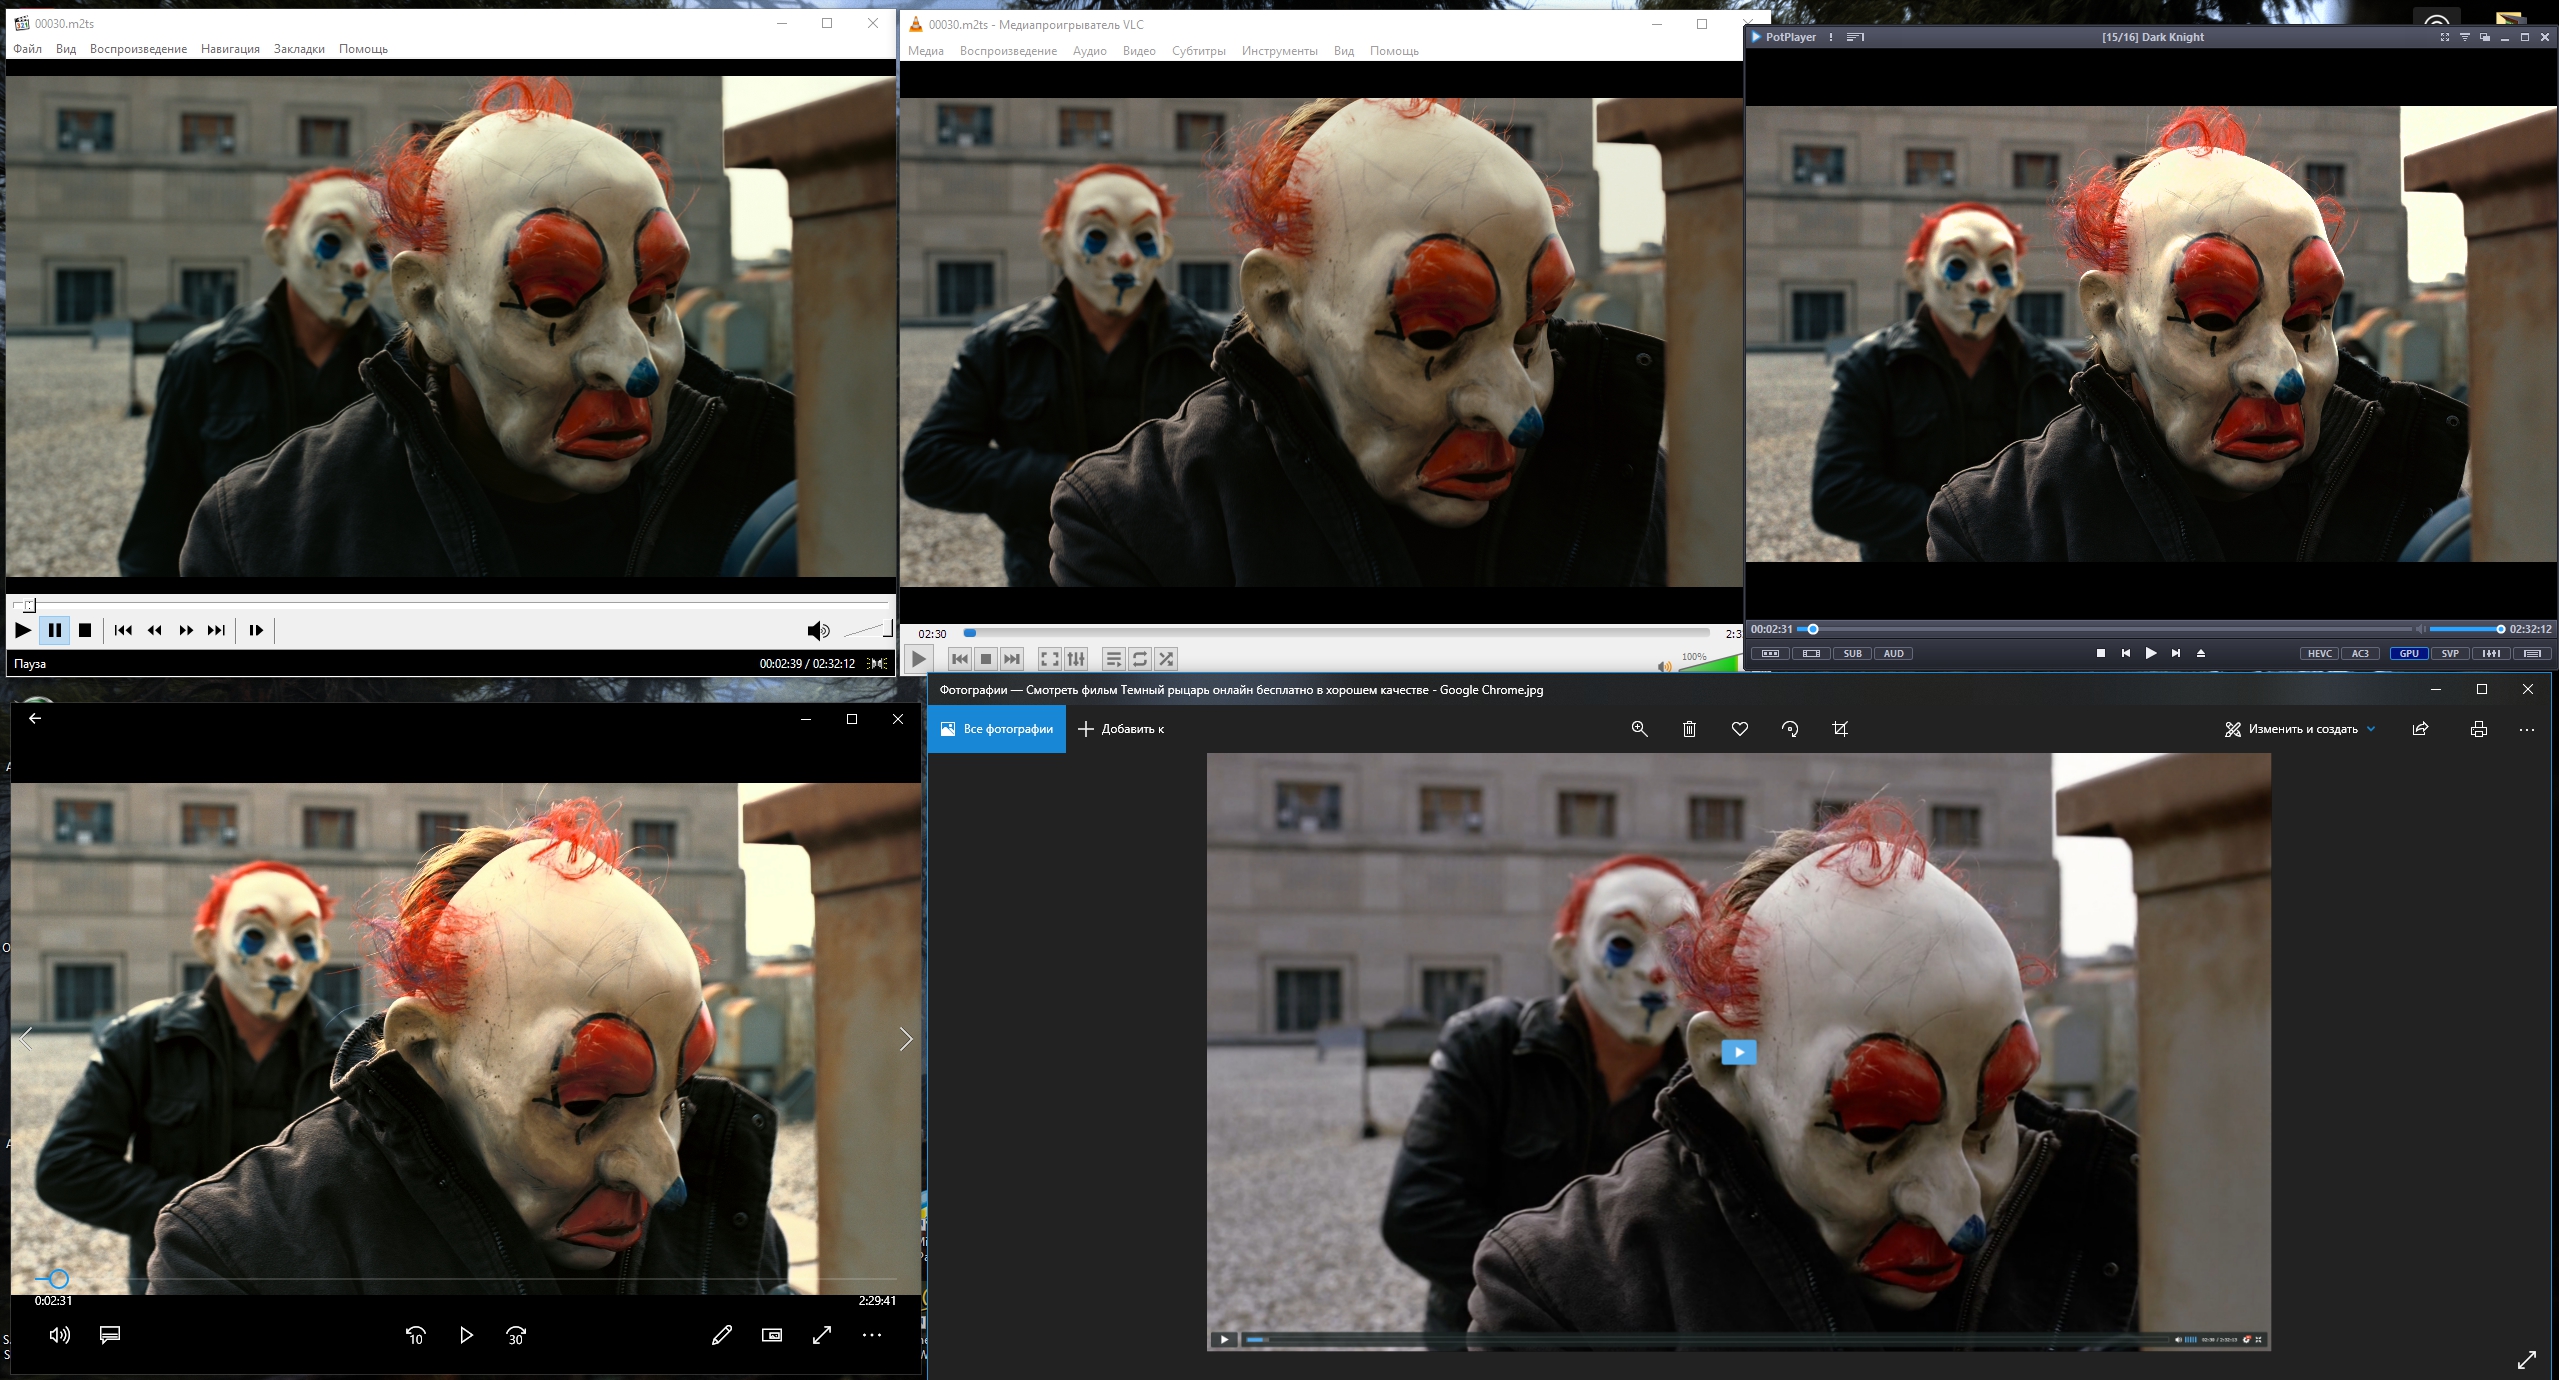Jump to next file in PotPlayer
2559x1380 pixels.
(x=2176, y=653)
